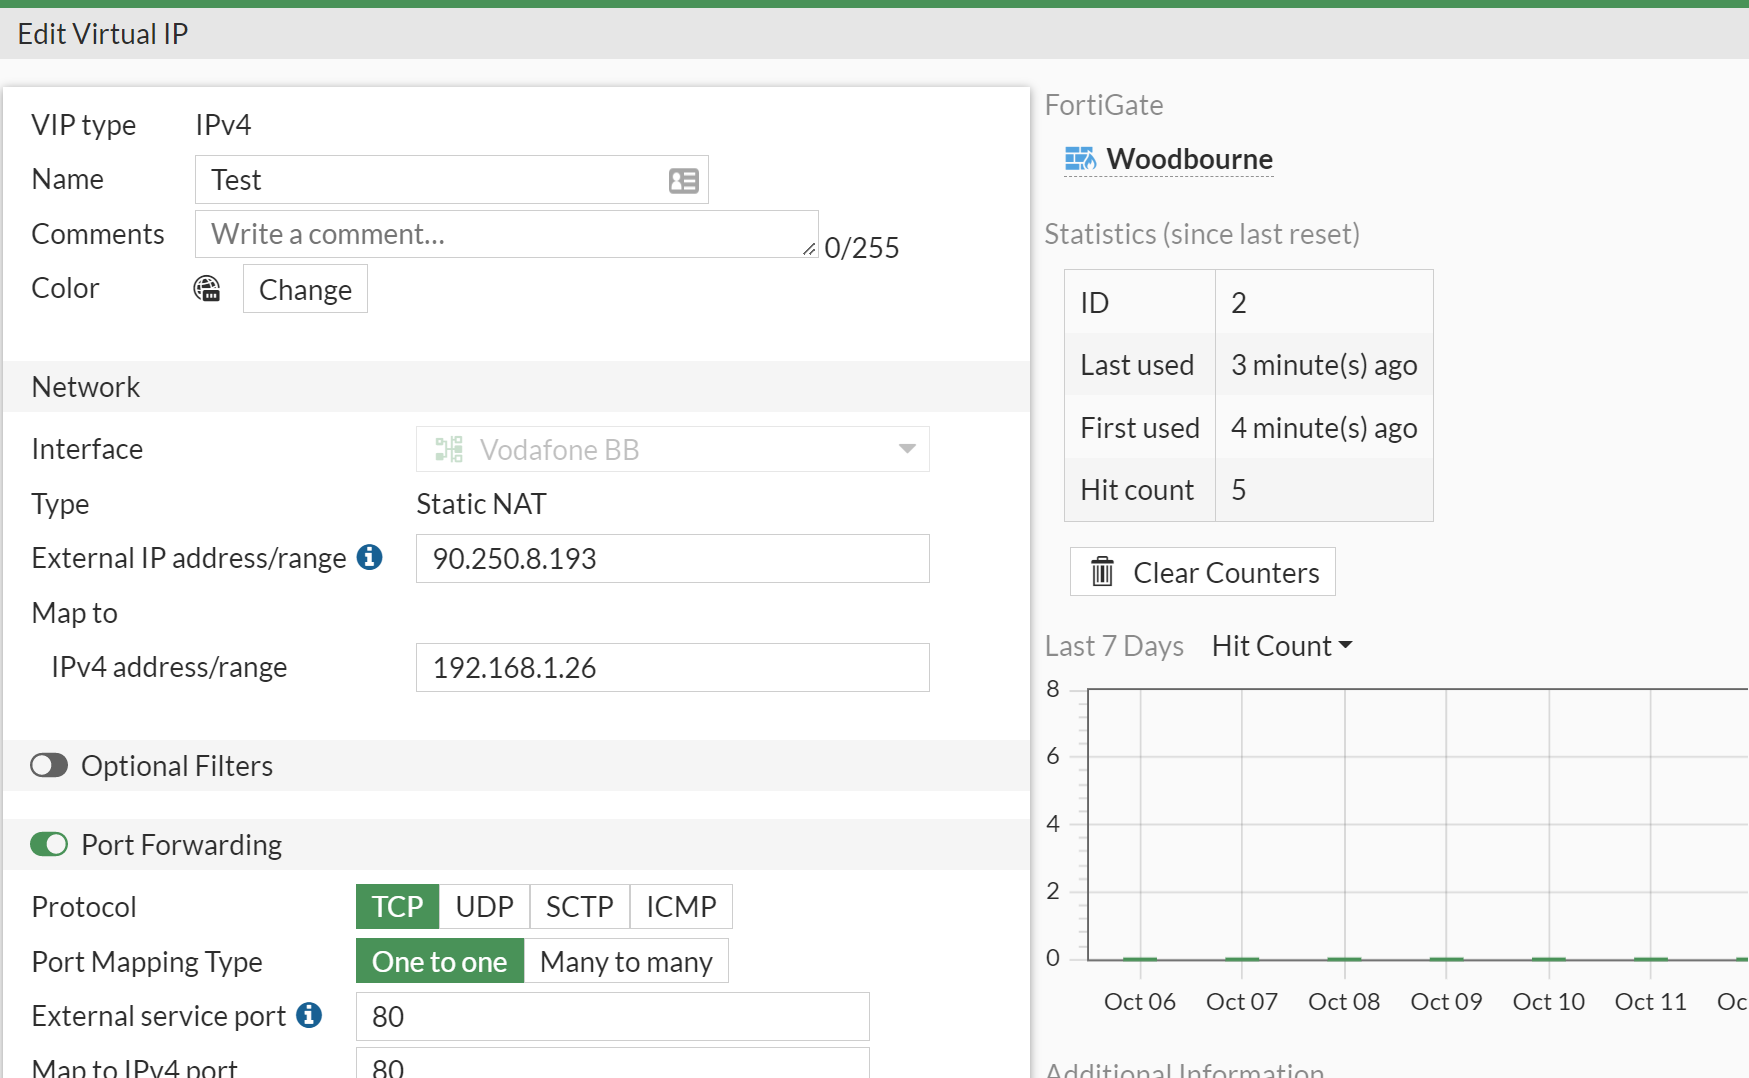Click the Comments text area
This screenshot has height=1078, width=1749.
point(507,234)
